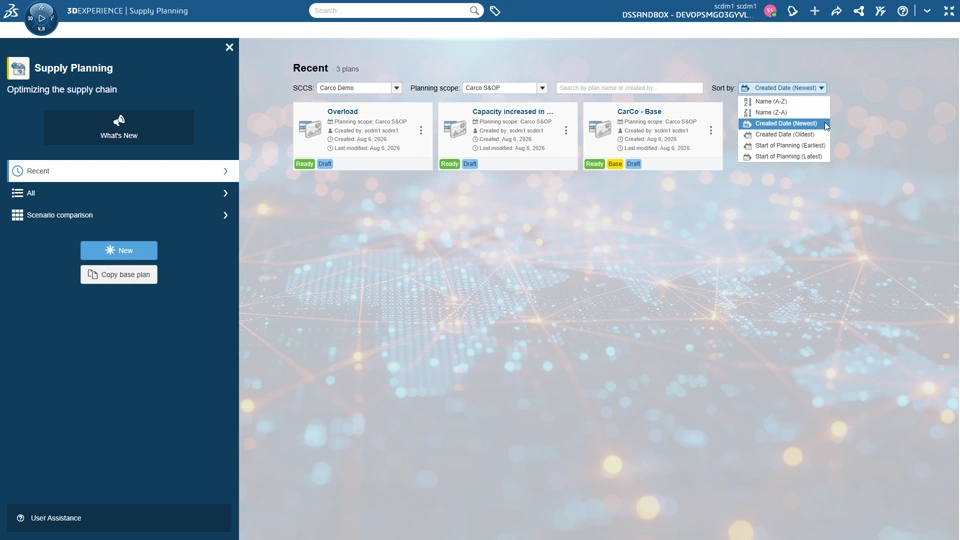Open What's New megaphone tile
Image resolution: width=960 pixels, height=540 pixels.
tap(119, 127)
